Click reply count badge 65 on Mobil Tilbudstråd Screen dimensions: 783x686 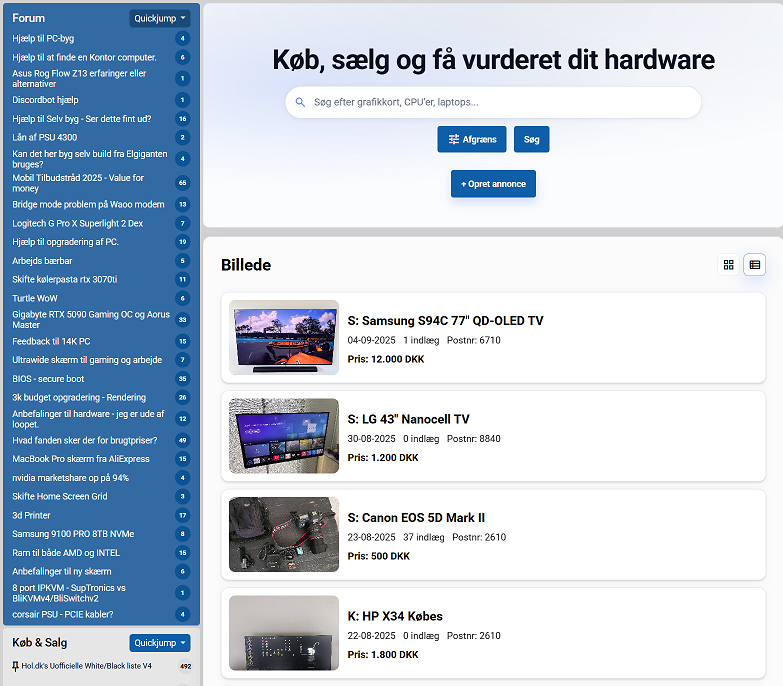182,183
